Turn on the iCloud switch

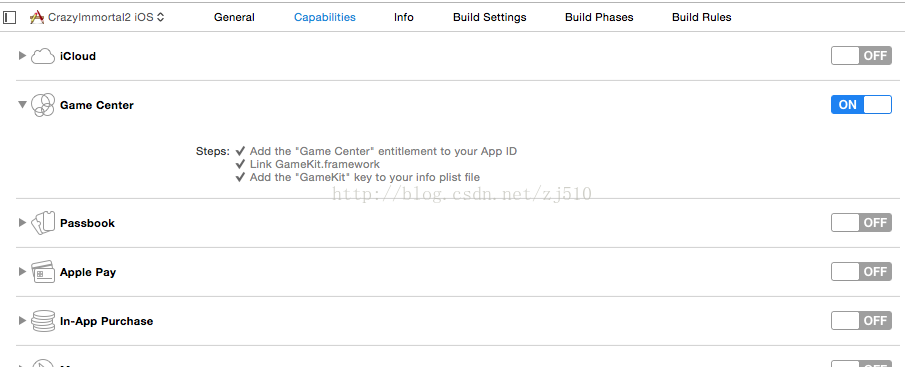click(861, 56)
